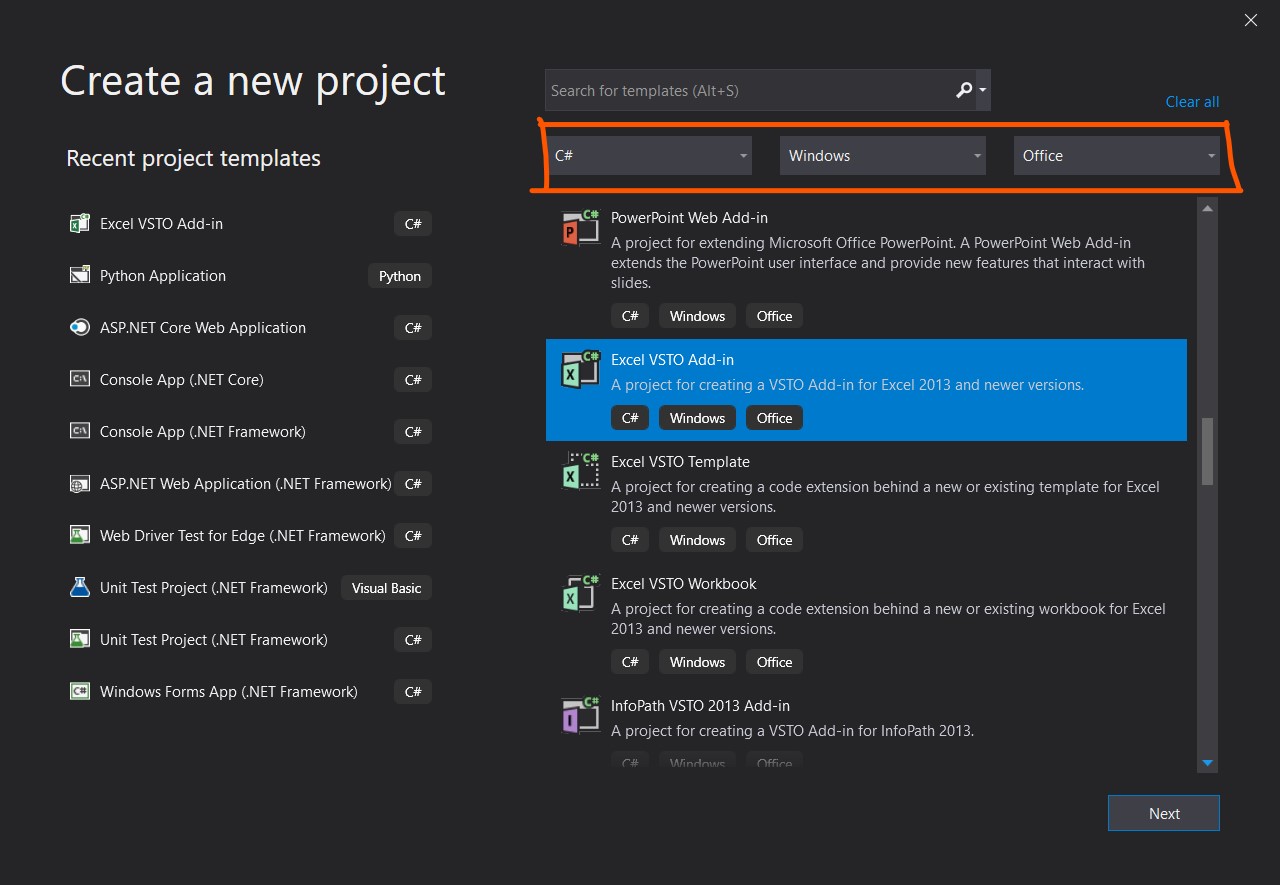Click the Windows tag under PowerPoint Web Add-in
This screenshot has width=1280, height=885.
tap(697, 316)
